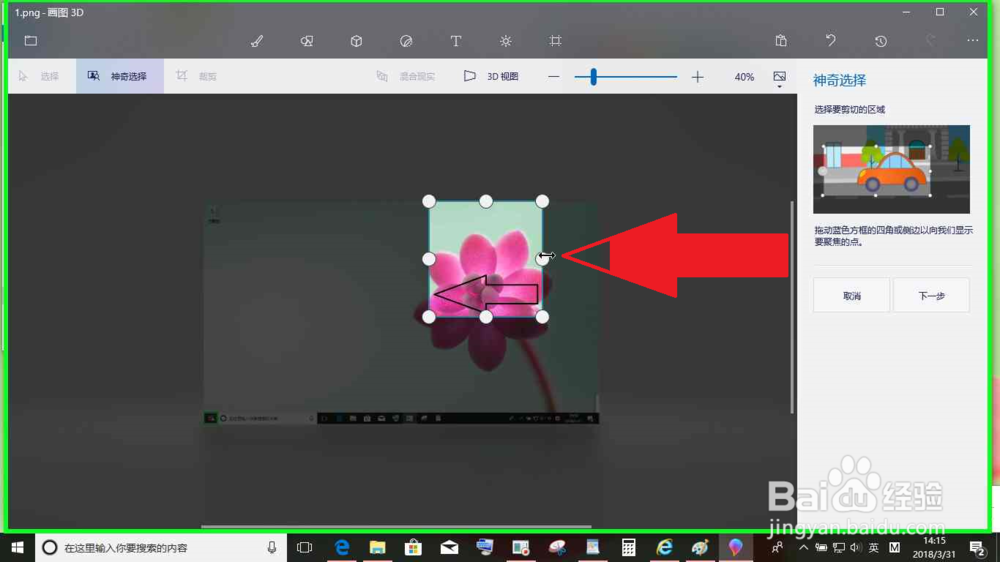
Task: Open the 3D shapes cube tool
Action: pyautogui.click(x=357, y=41)
